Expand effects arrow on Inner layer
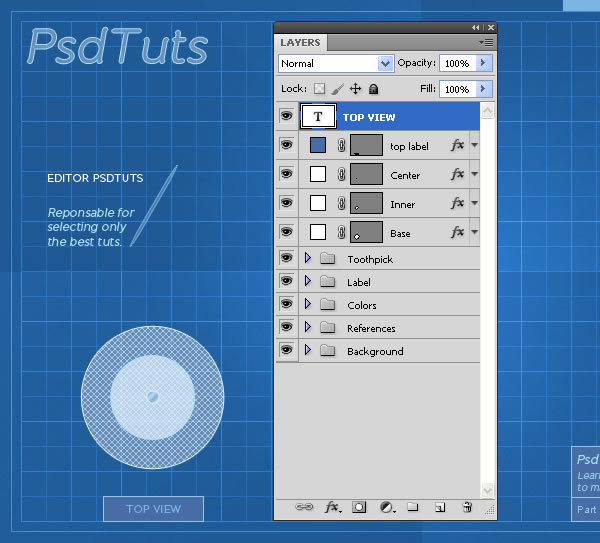600x543 pixels. point(474,203)
